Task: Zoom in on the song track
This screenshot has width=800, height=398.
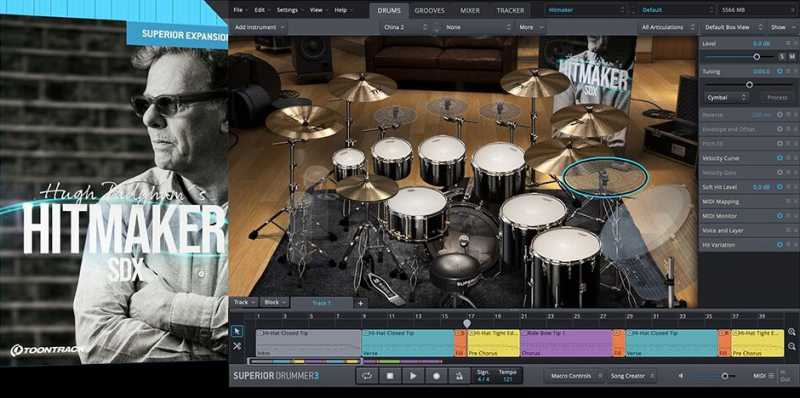Action: [792, 332]
